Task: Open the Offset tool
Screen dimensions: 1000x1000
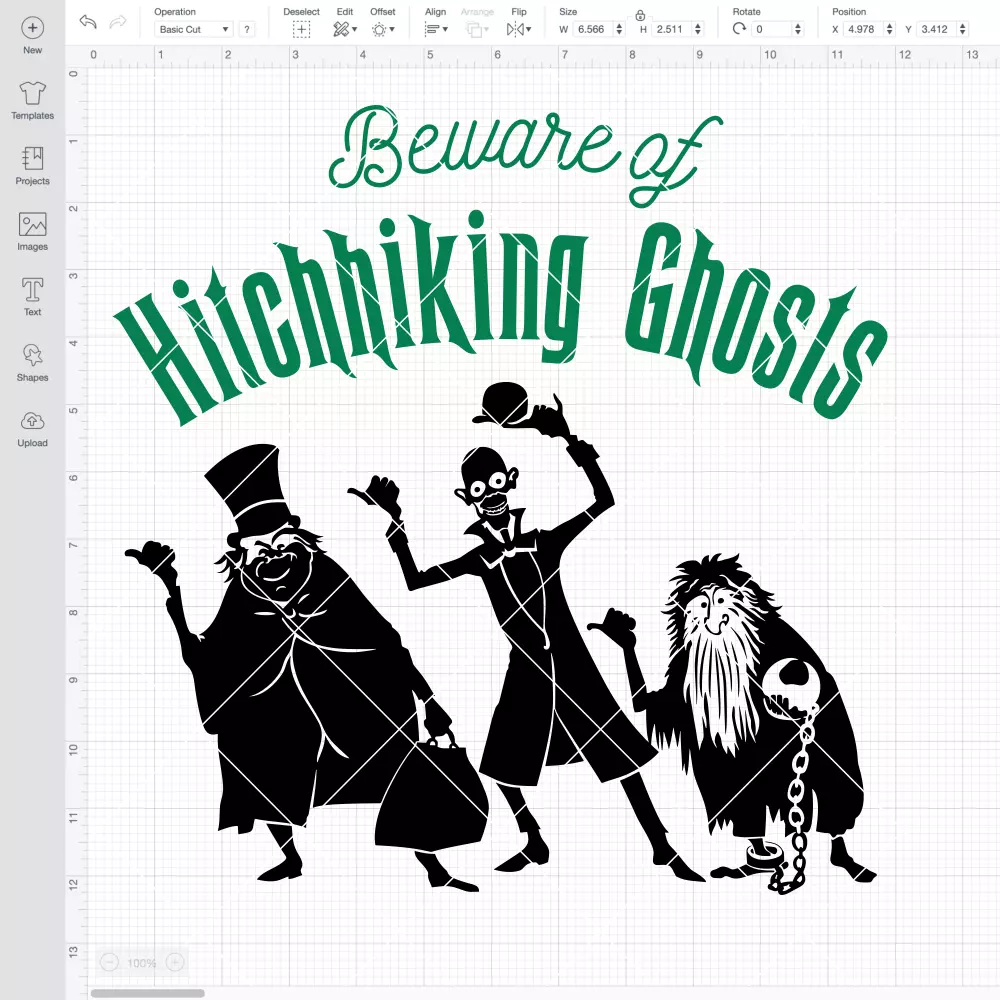Action: point(383,29)
